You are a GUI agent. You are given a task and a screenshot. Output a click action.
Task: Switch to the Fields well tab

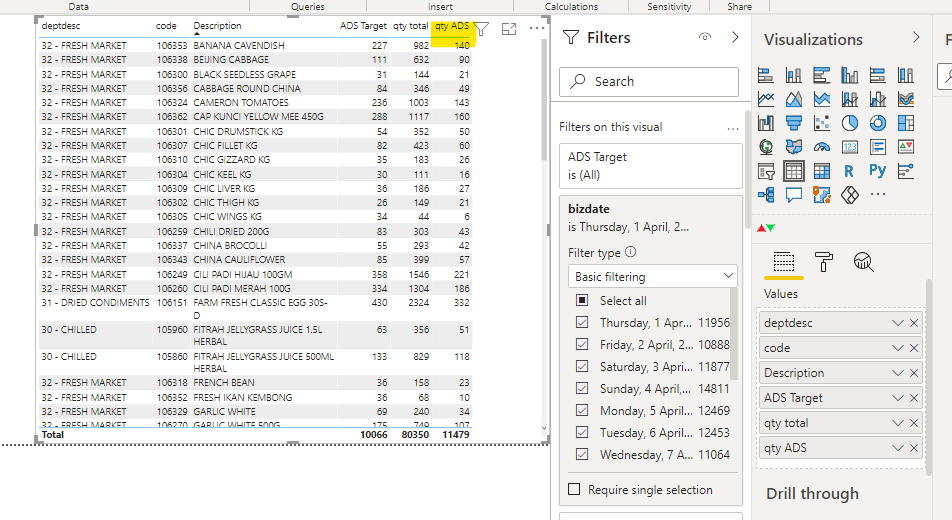coord(783,262)
